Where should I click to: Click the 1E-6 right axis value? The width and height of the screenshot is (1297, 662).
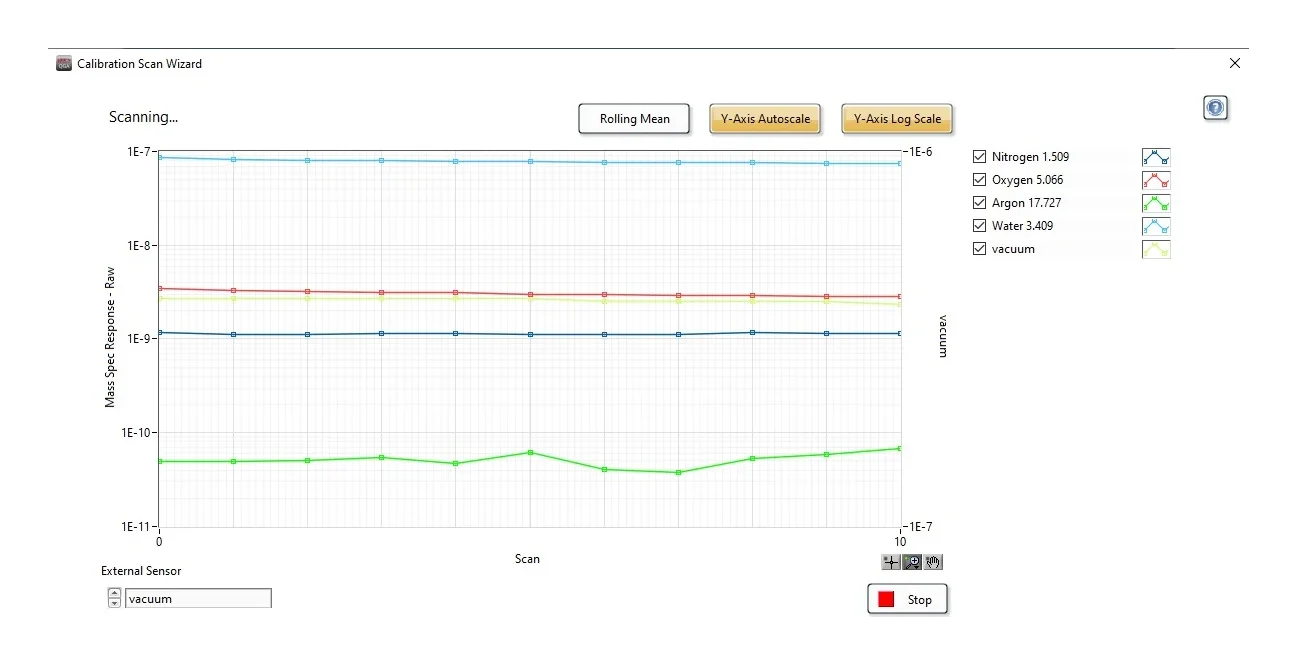921,152
